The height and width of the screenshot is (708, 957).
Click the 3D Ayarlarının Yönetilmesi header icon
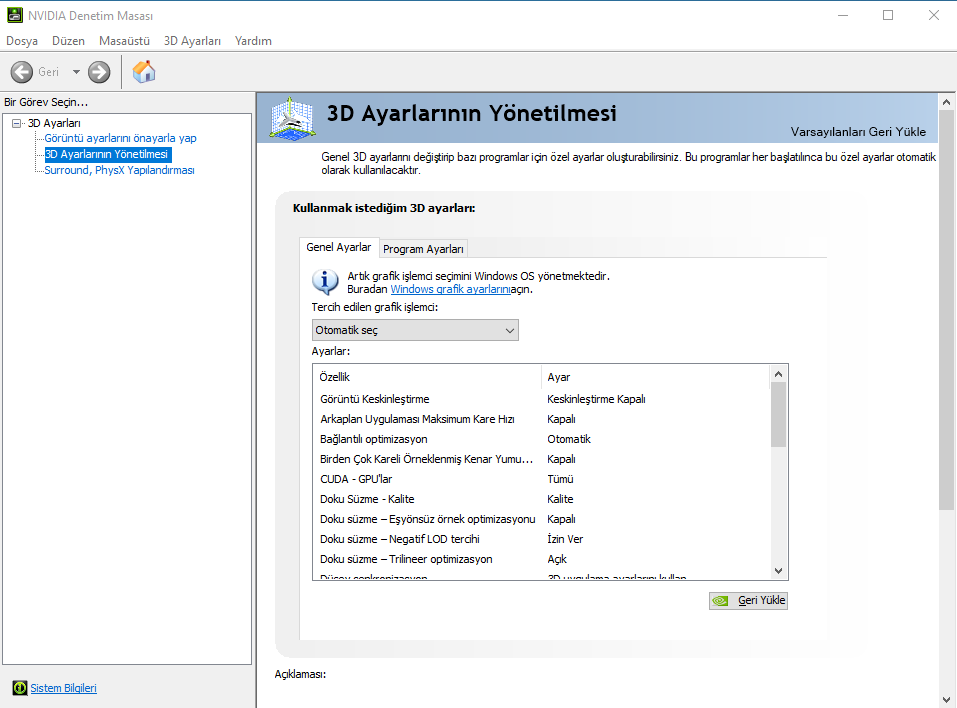293,118
